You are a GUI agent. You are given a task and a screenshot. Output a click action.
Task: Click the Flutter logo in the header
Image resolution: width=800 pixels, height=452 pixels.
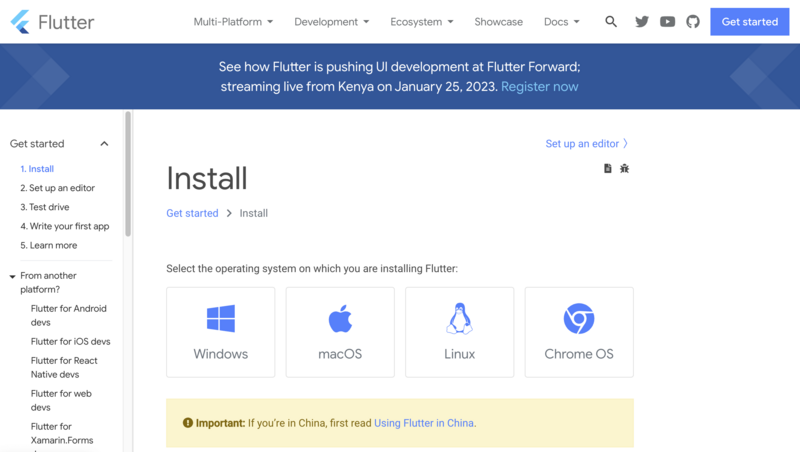point(52,22)
